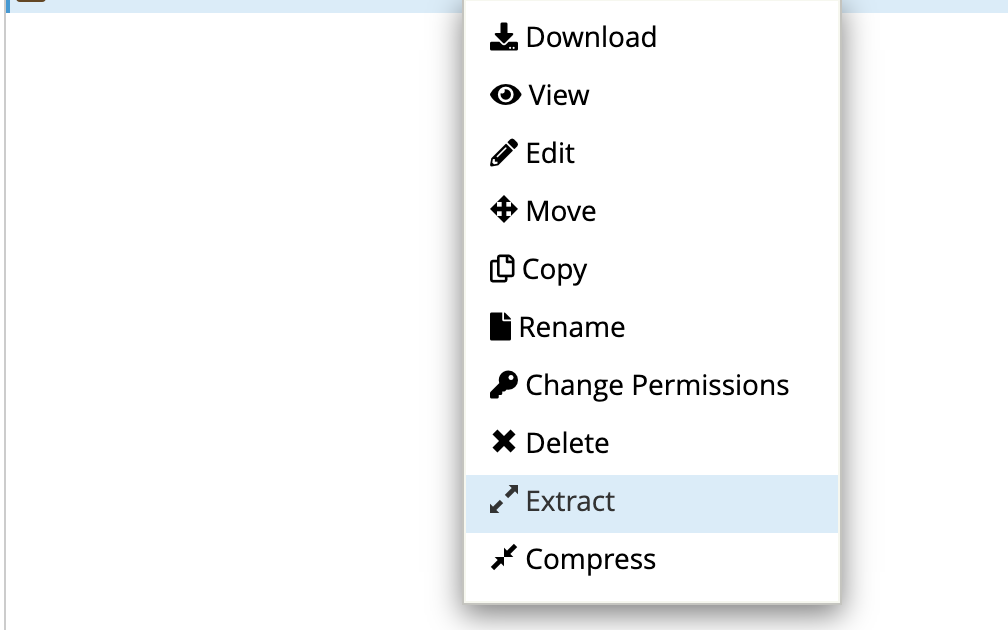The height and width of the screenshot is (630, 1008).
Task: Click the Download tray icon
Action: click(x=503, y=37)
